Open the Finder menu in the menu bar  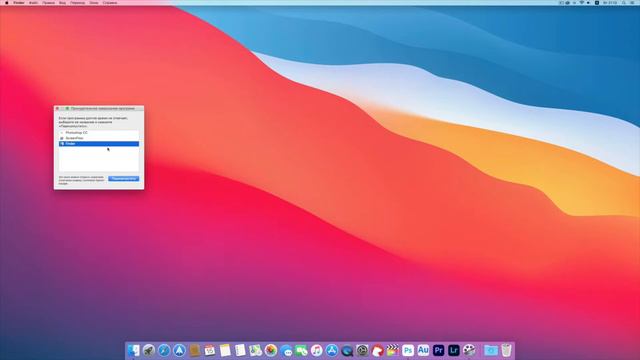tap(19, 3)
